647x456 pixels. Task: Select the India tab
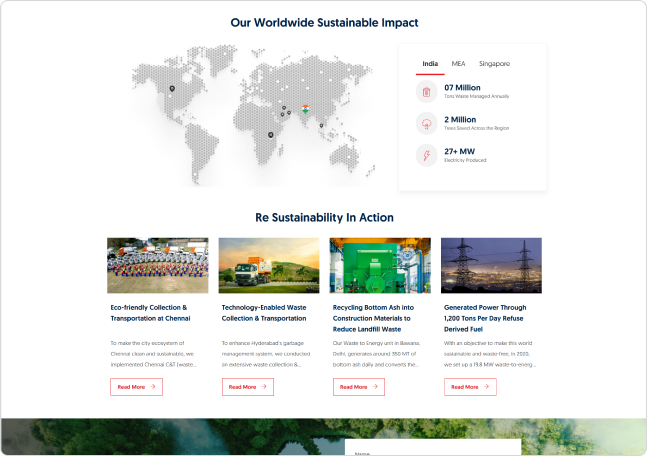coord(430,64)
